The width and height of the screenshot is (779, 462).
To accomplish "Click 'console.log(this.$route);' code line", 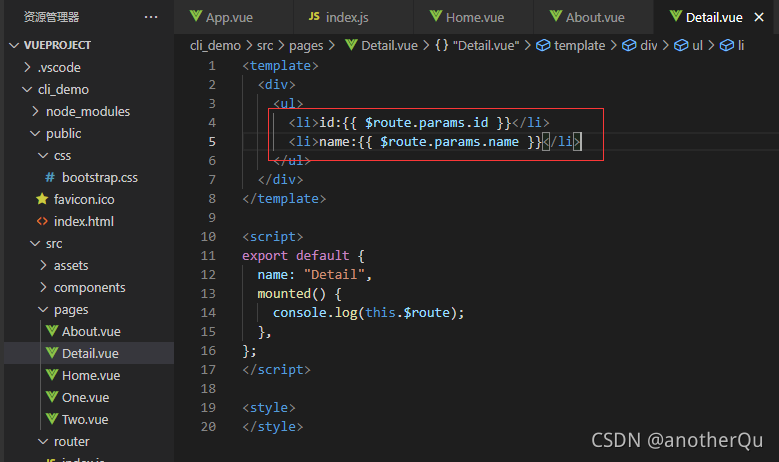I will 369,312.
